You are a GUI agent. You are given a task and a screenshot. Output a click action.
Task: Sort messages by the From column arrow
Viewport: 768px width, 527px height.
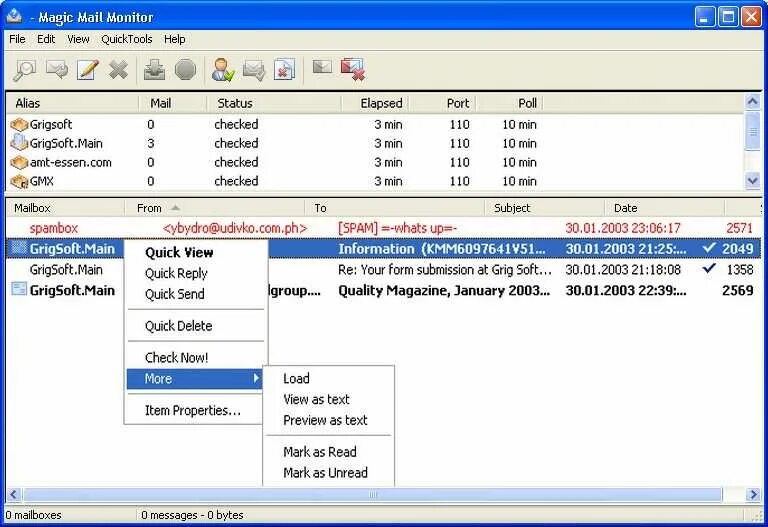175,208
